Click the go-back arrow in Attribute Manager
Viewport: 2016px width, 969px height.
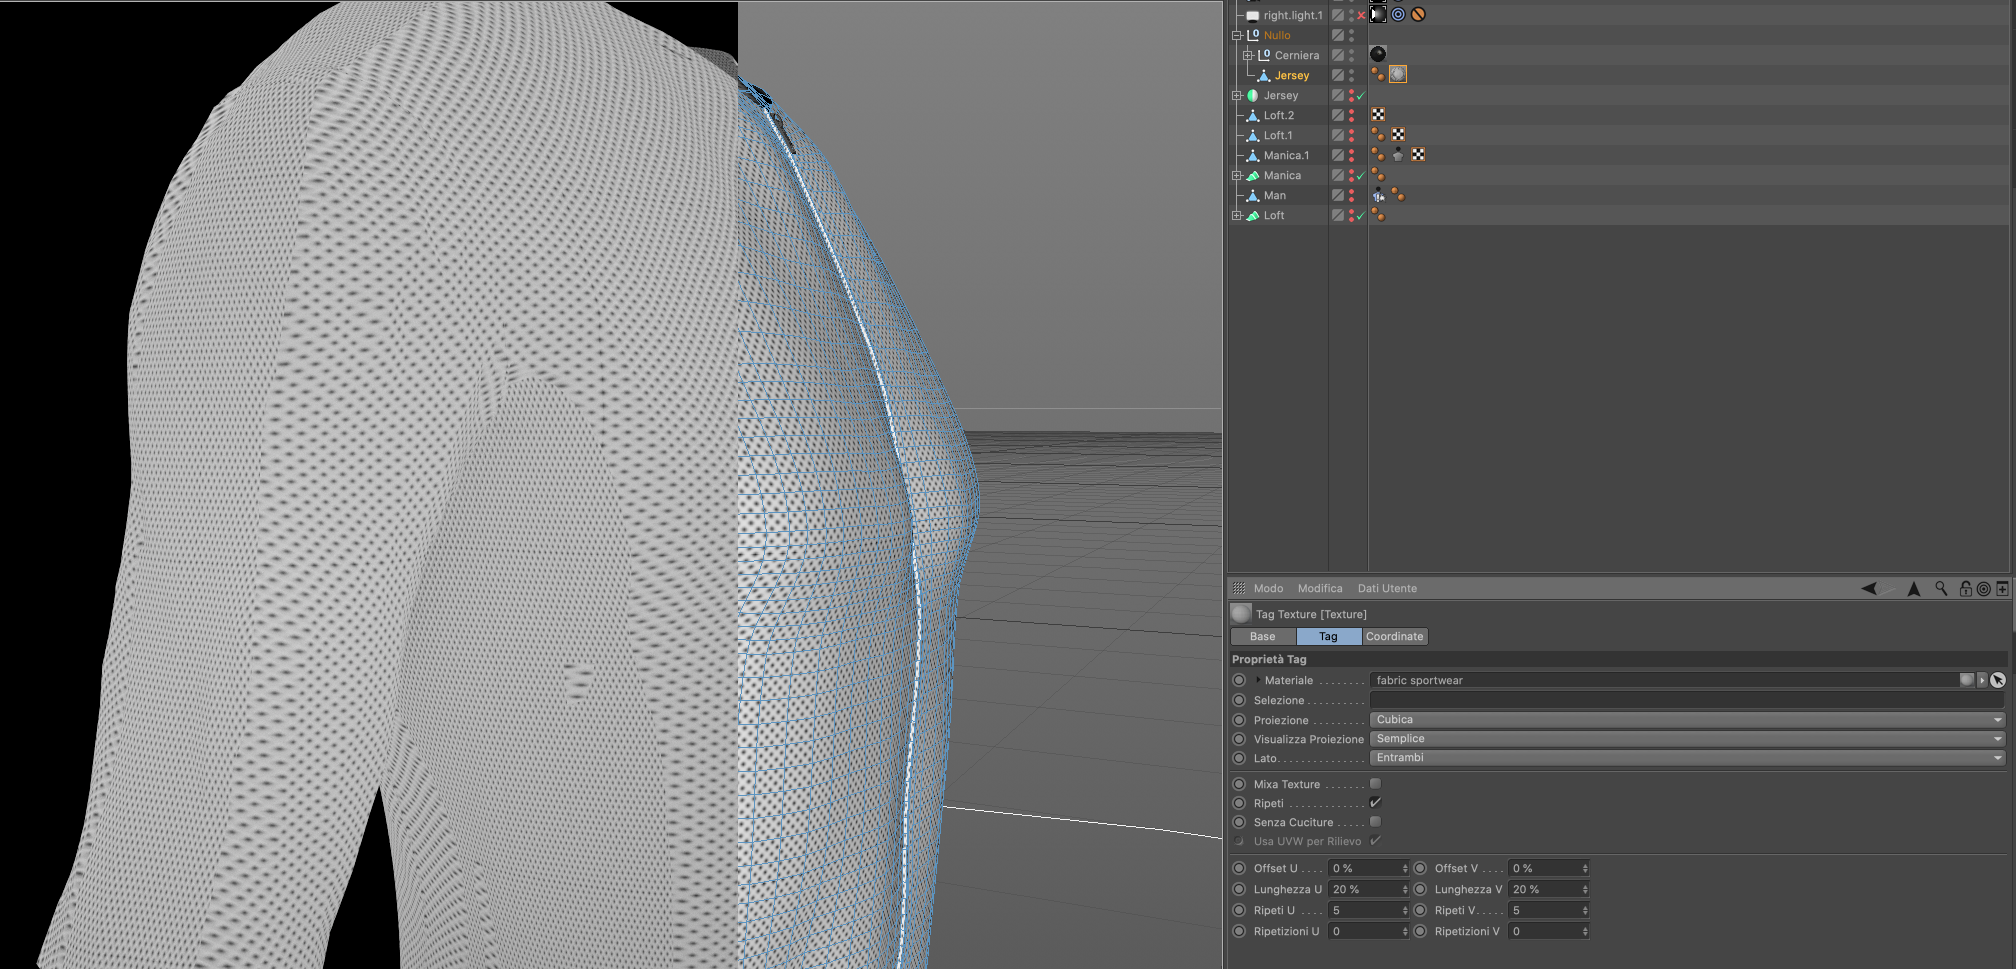[x=1869, y=589]
